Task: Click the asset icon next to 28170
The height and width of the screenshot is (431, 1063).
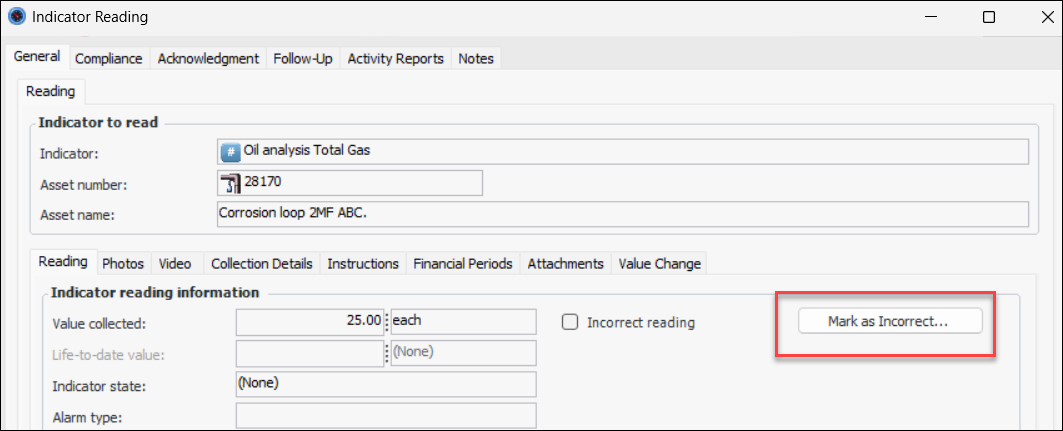Action: [x=230, y=183]
